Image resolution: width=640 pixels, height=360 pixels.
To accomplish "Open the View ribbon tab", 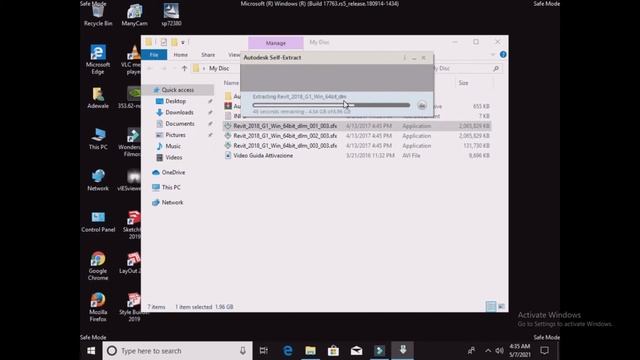I will pyautogui.click(x=234, y=55).
